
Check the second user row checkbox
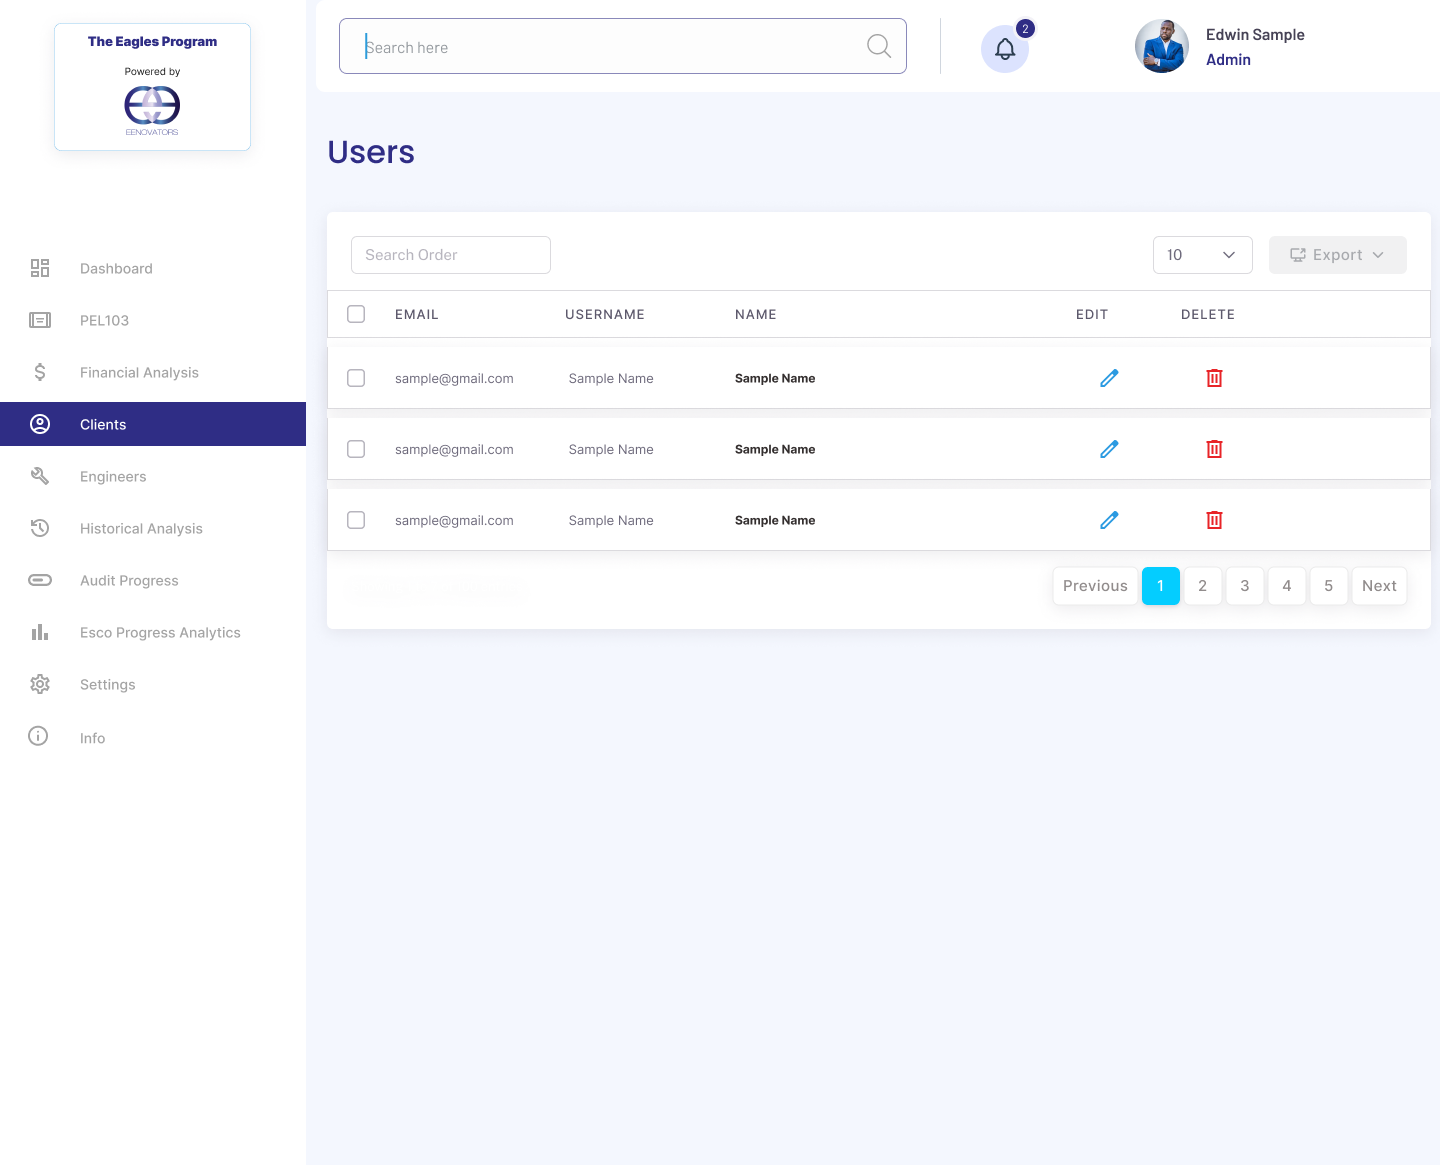[356, 449]
